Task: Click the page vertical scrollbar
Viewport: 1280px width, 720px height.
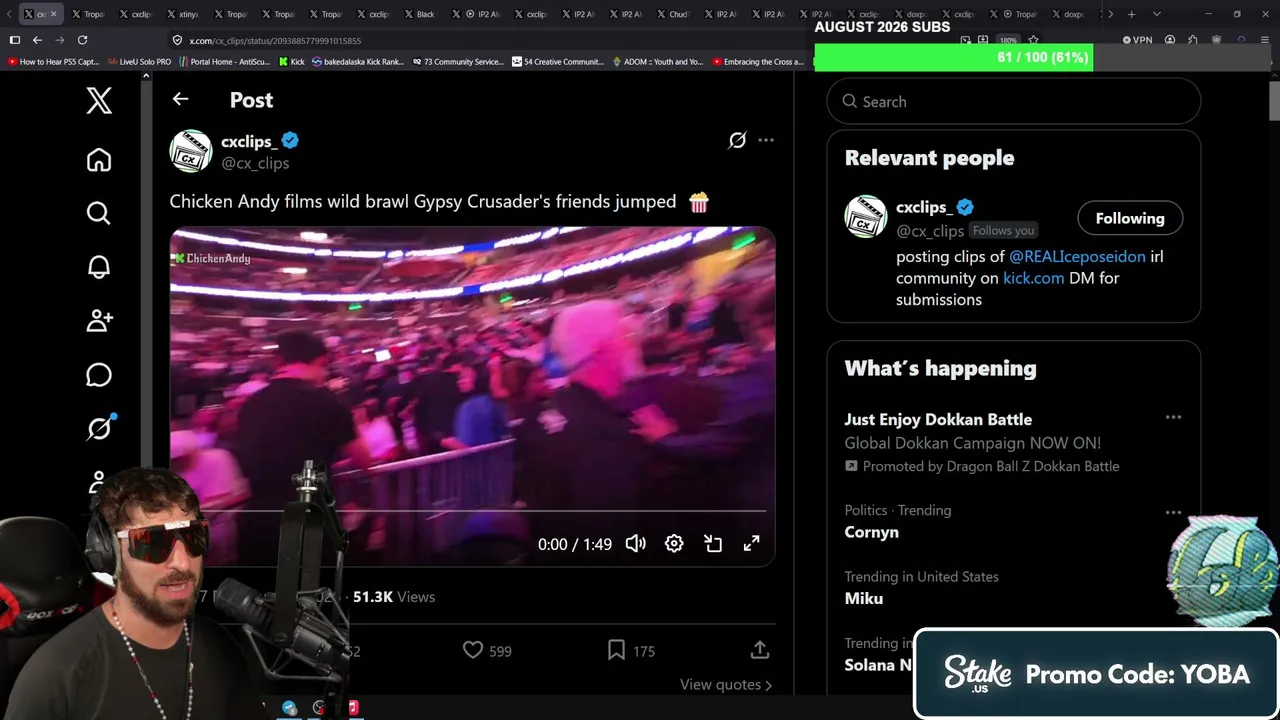Action: [1274, 100]
